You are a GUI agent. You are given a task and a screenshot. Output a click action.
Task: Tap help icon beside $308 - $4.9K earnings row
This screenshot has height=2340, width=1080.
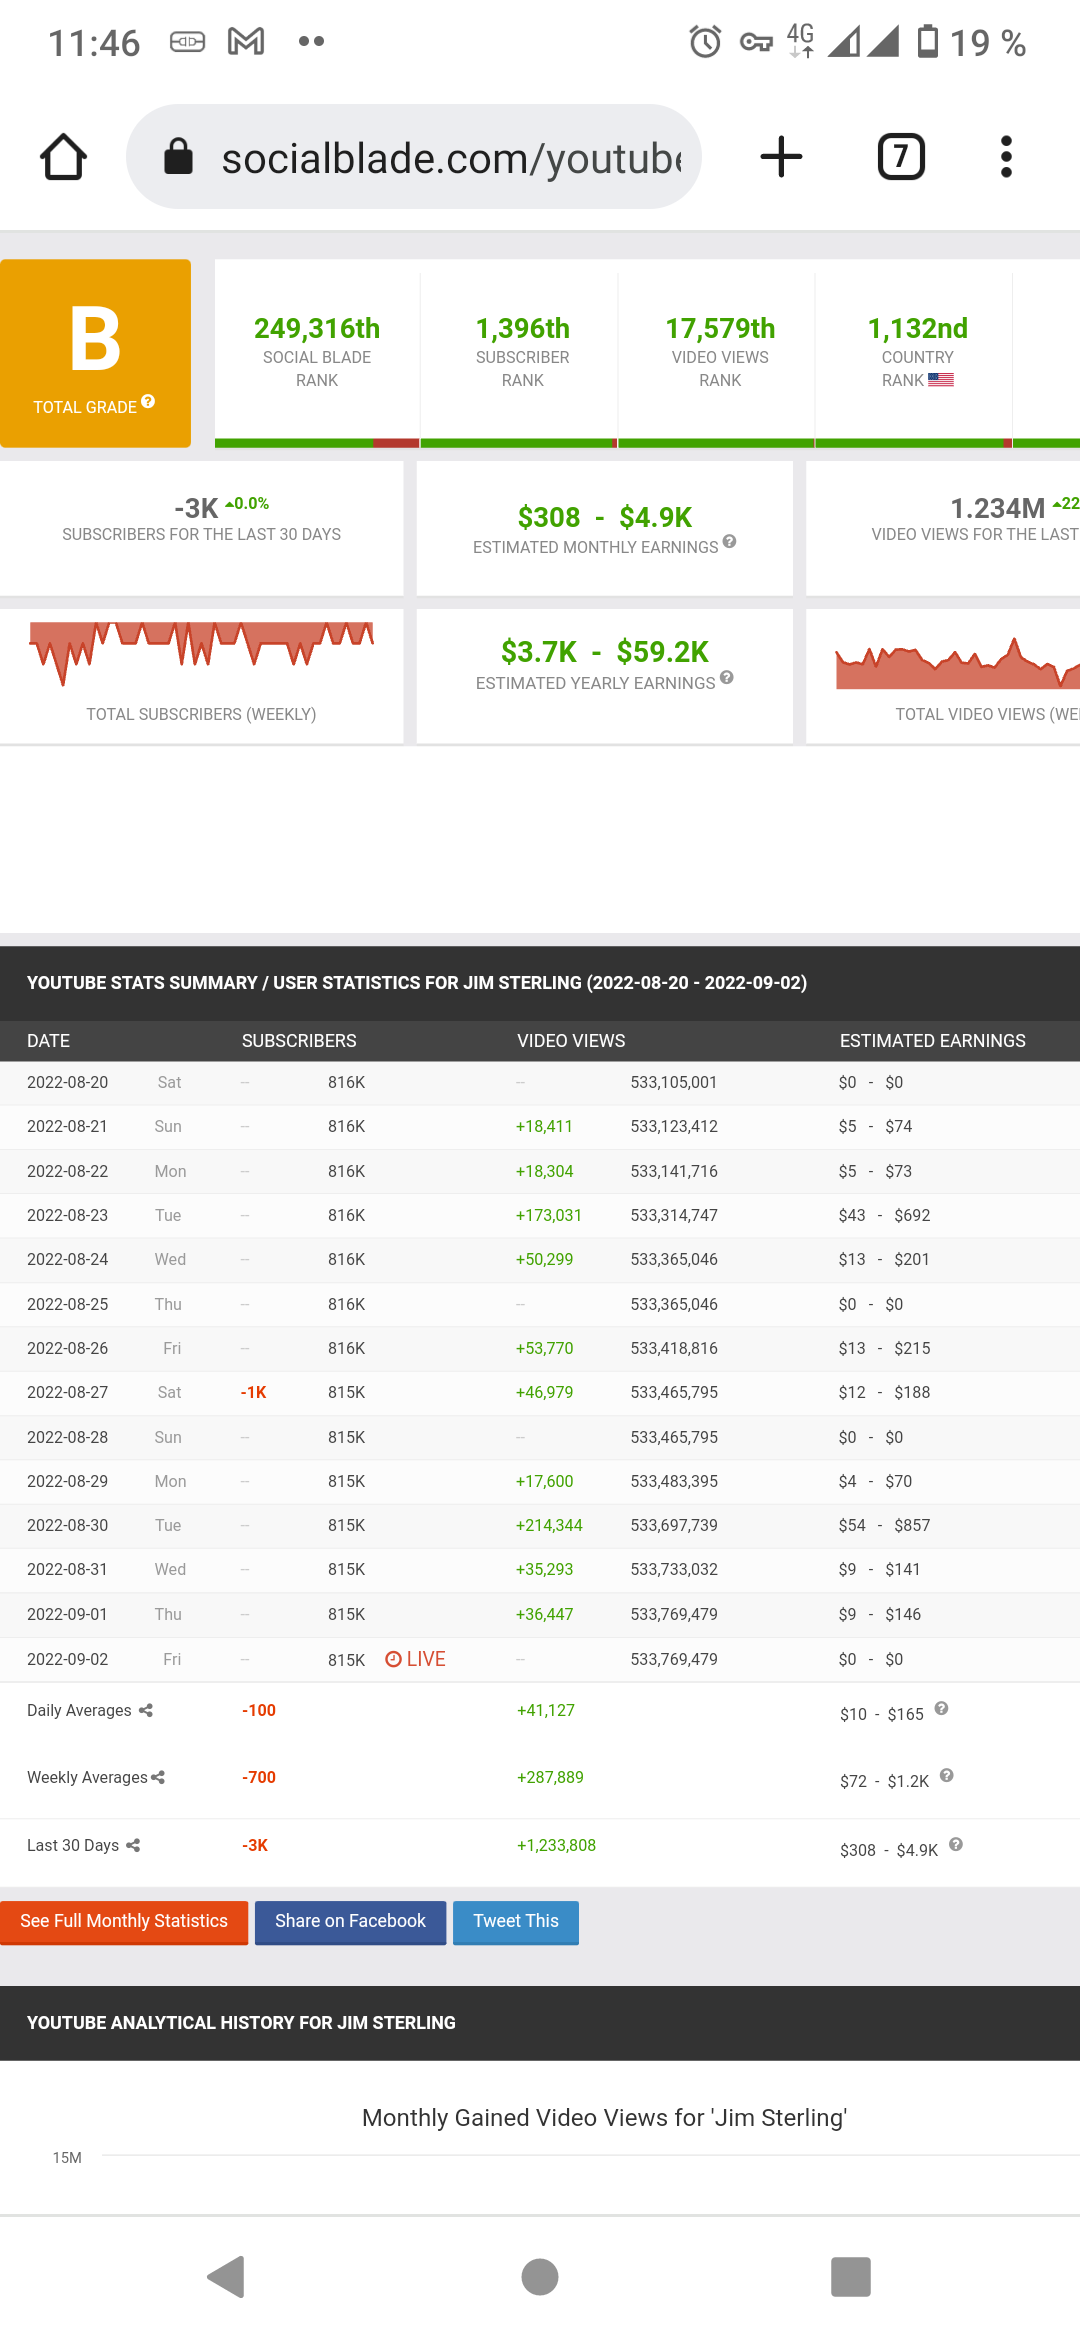(x=956, y=1844)
